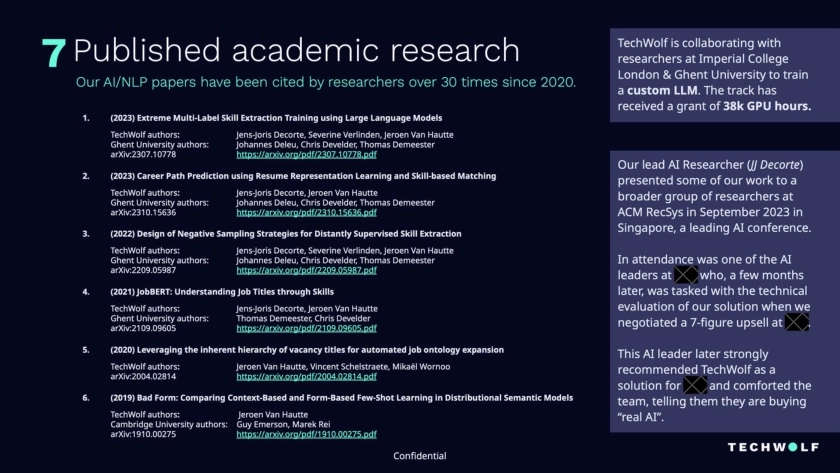The image size is (840, 473).
Task: Click the bold "38k GPU hours" text
Action: 767,106
